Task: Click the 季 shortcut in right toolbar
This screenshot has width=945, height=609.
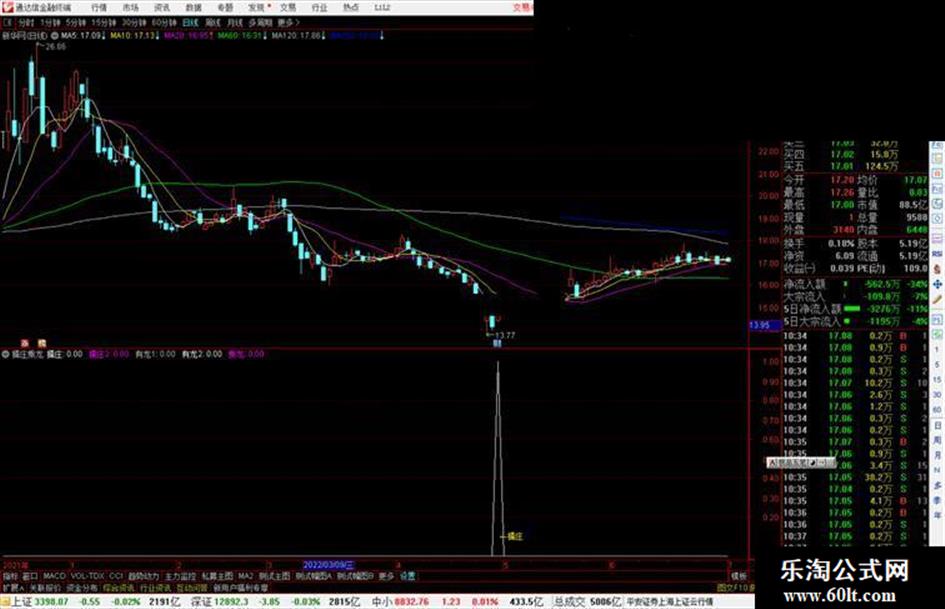Action: (x=937, y=500)
